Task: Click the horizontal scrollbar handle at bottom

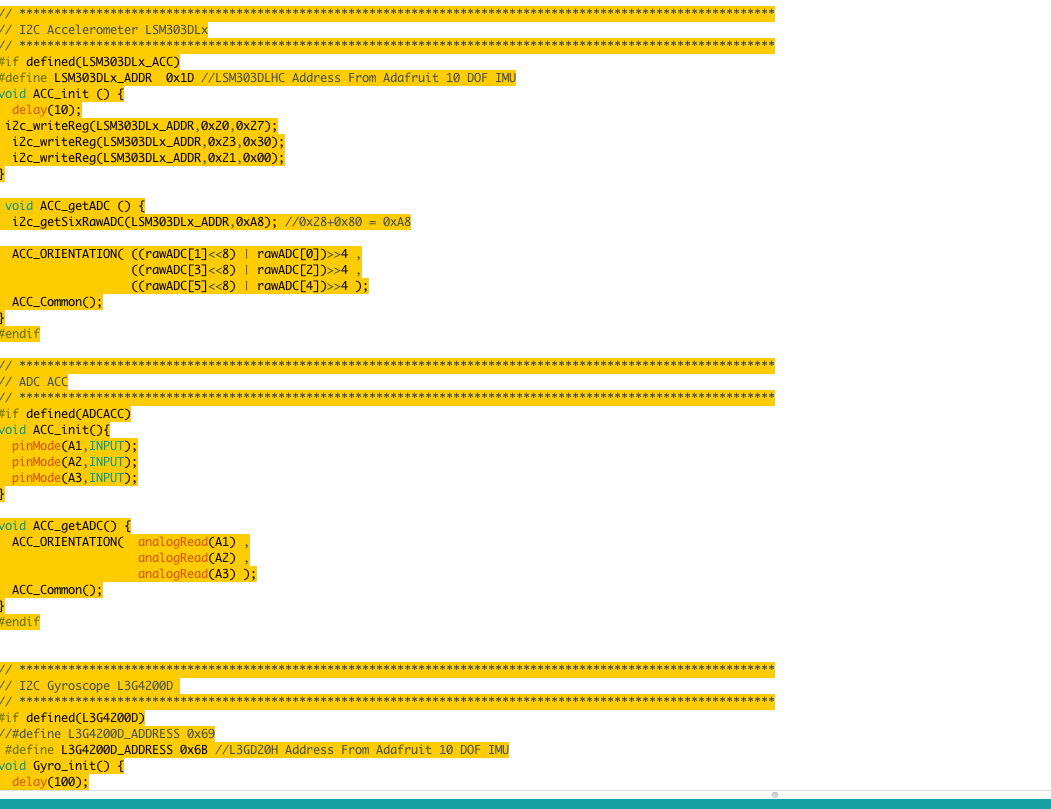Action: [775, 795]
